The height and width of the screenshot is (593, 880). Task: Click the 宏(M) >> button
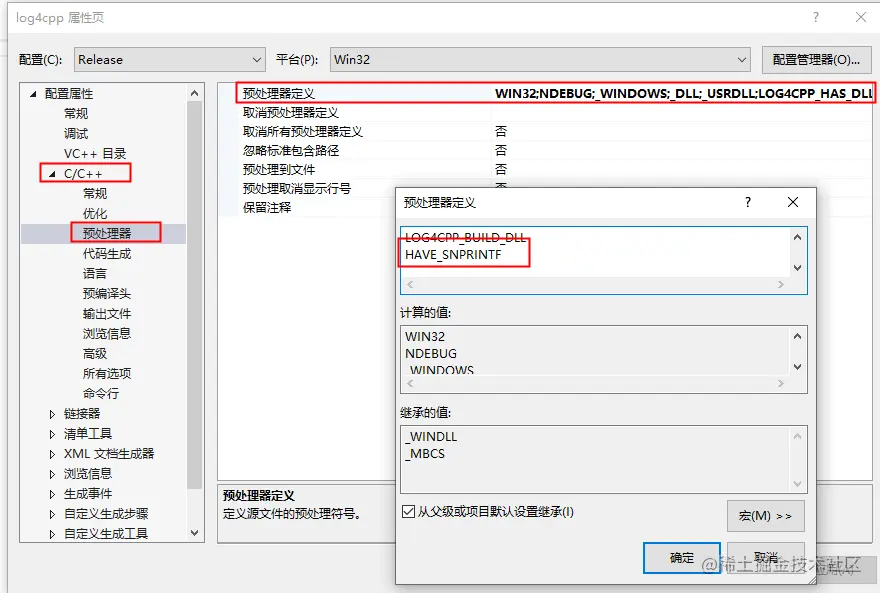point(766,516)
